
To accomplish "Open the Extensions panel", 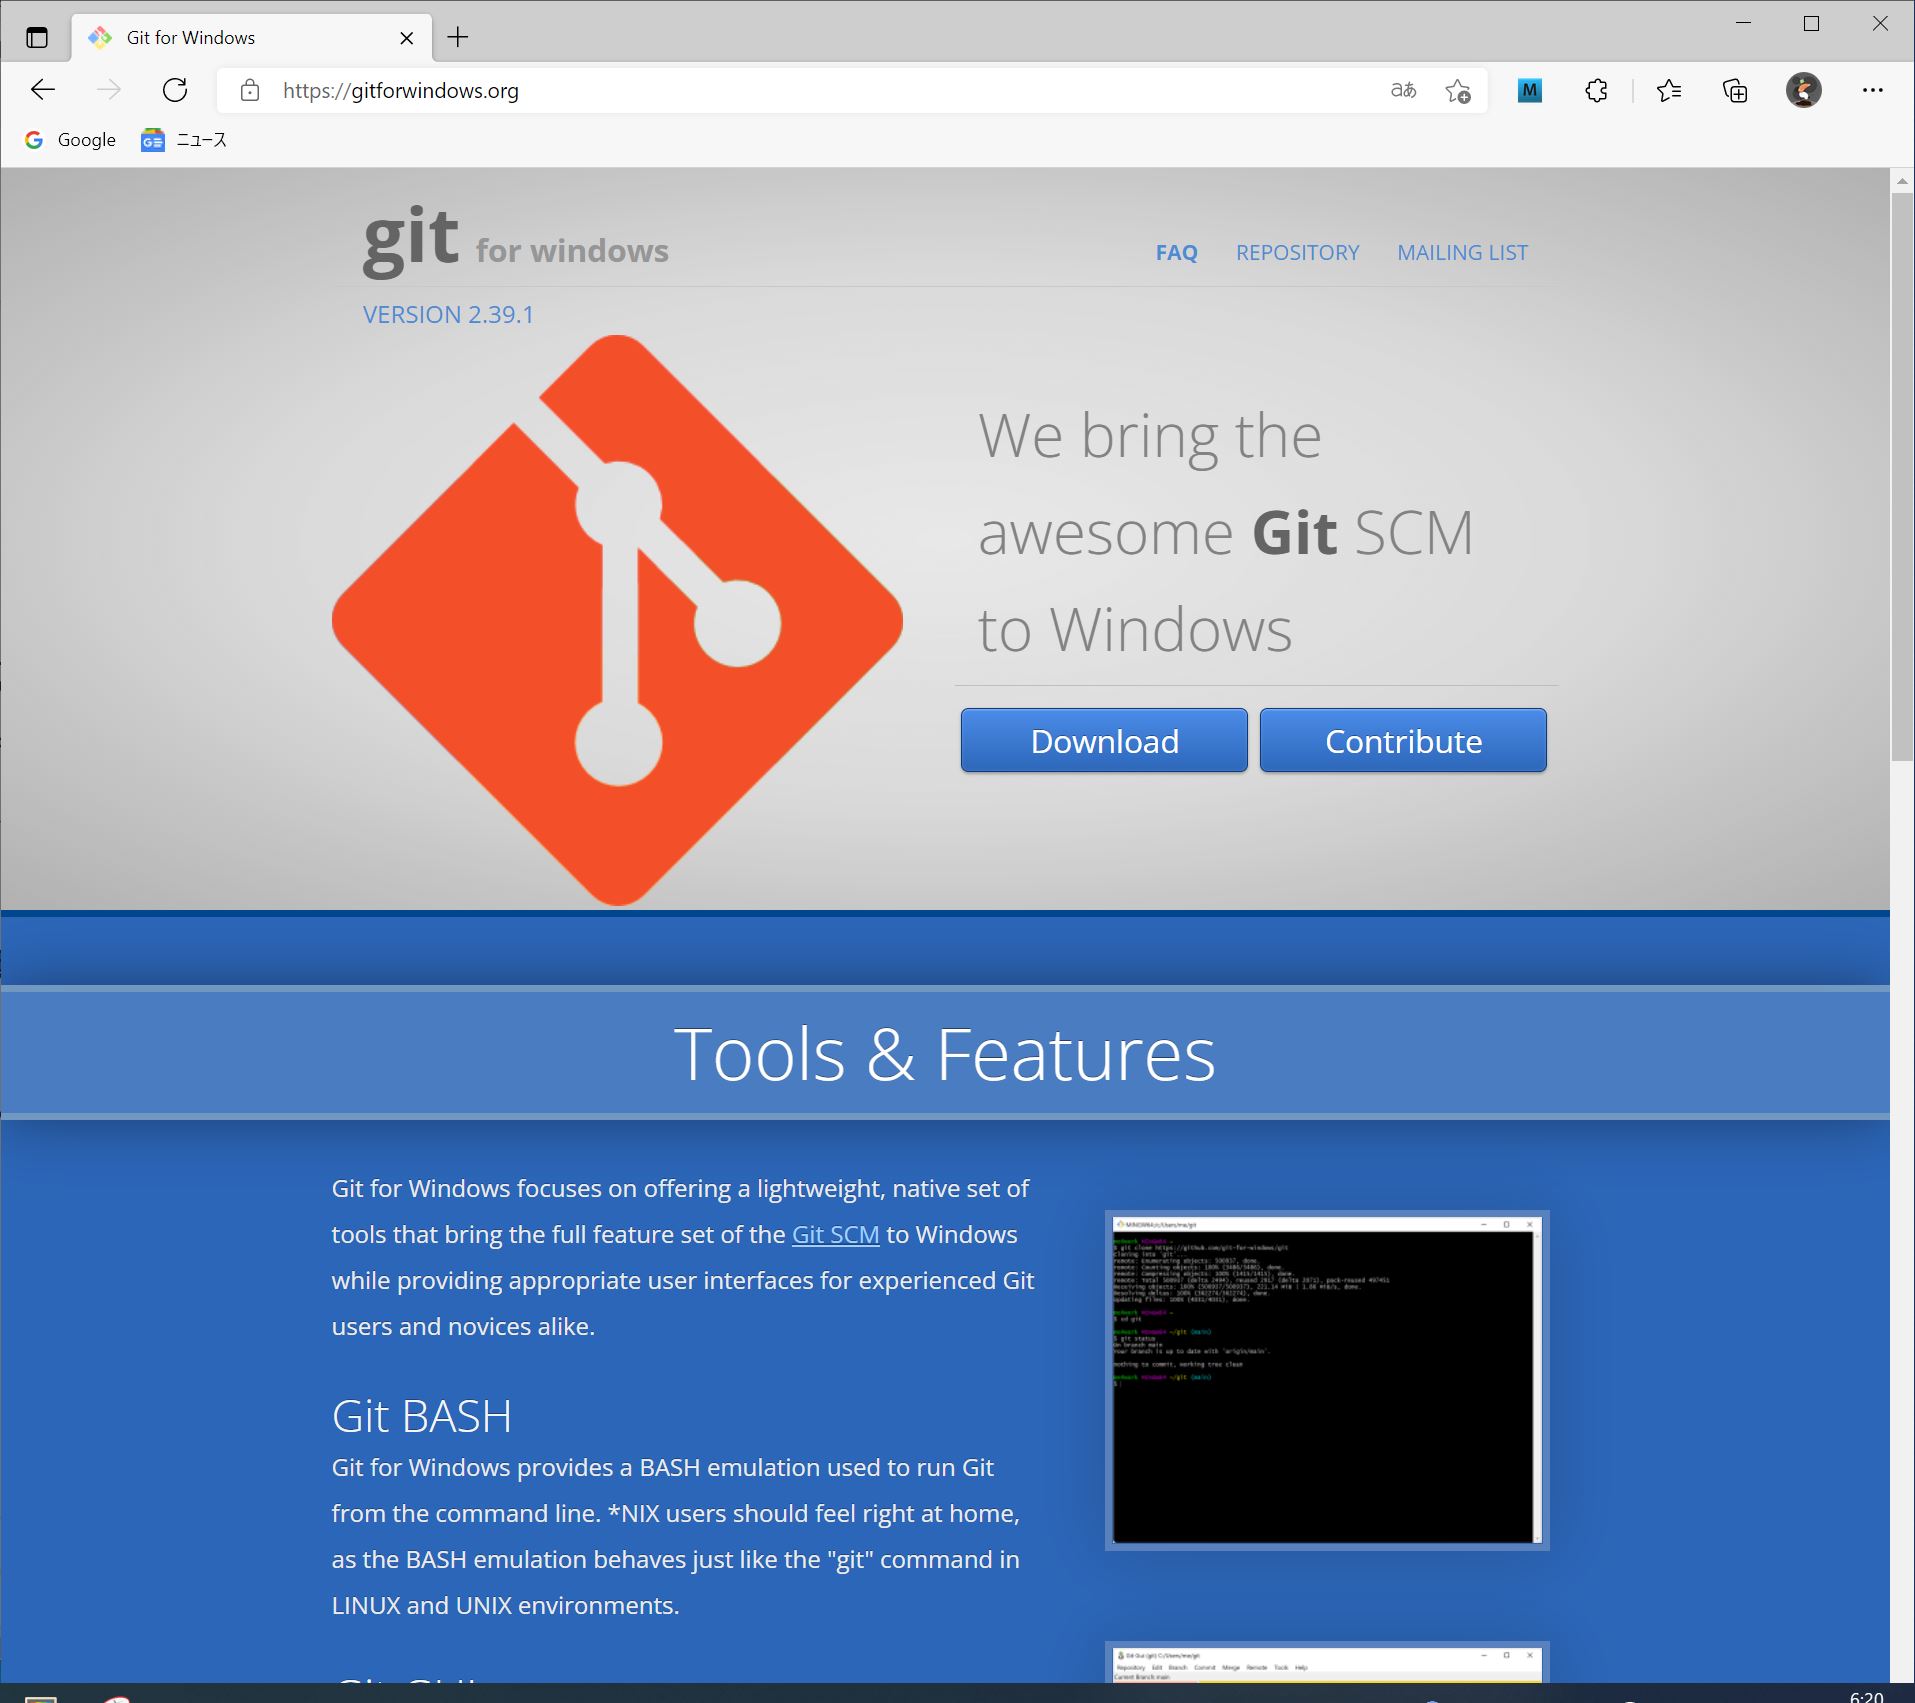I will 1596,91.
